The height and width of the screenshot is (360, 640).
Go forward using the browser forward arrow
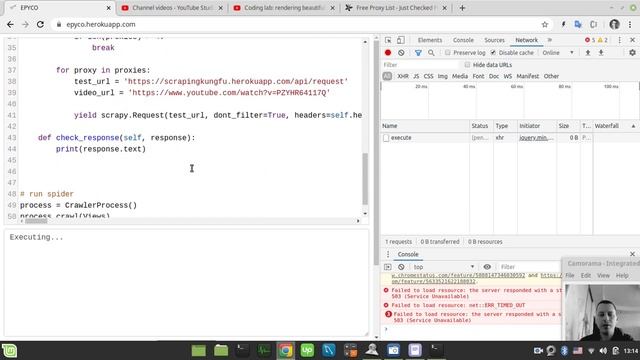pos(25,24)
